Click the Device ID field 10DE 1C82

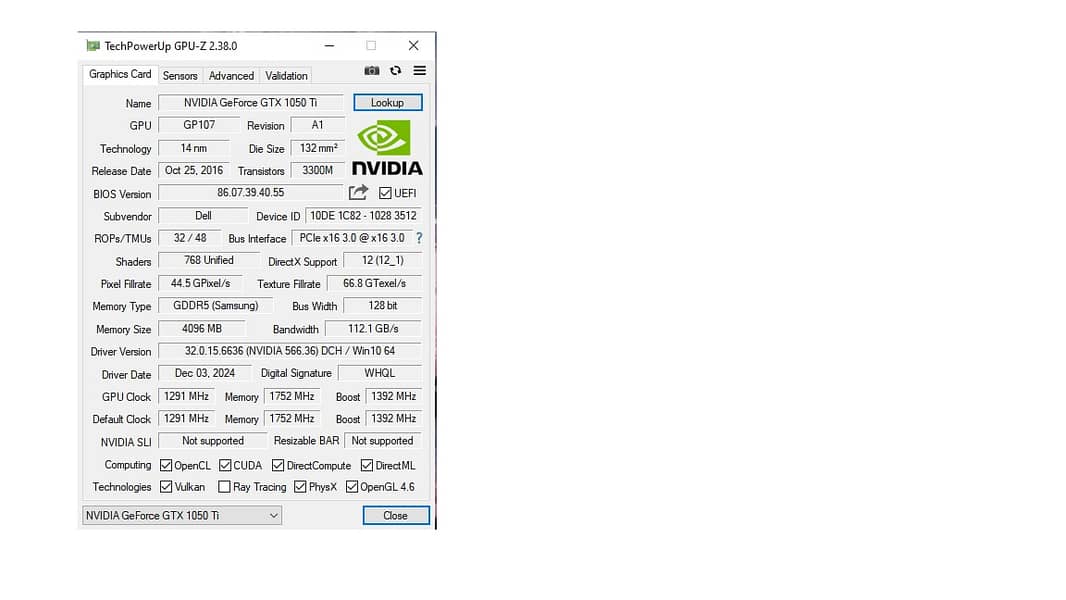(x=364, y=216)
